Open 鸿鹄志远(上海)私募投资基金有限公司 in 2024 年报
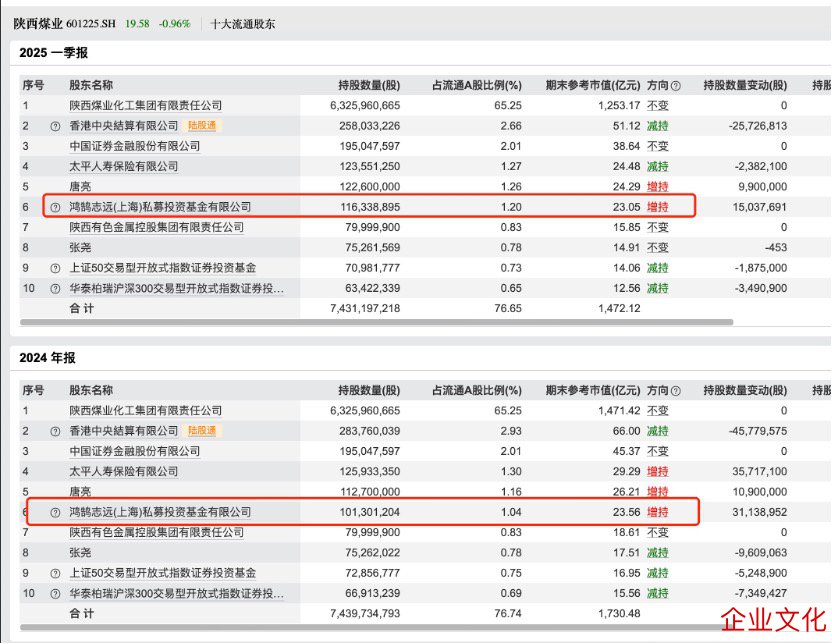The height and width of the screenshot is (644, 832). (160, 512)
